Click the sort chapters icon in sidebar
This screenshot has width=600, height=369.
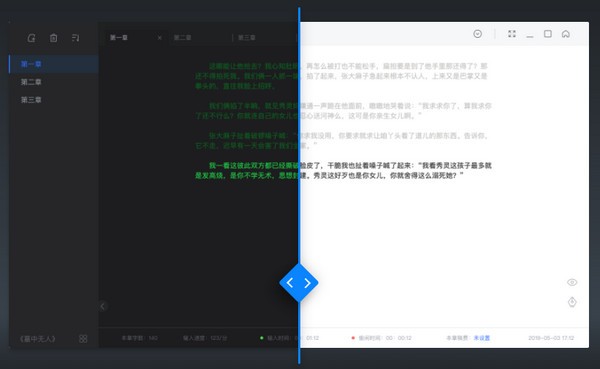(x=75, y=38)
